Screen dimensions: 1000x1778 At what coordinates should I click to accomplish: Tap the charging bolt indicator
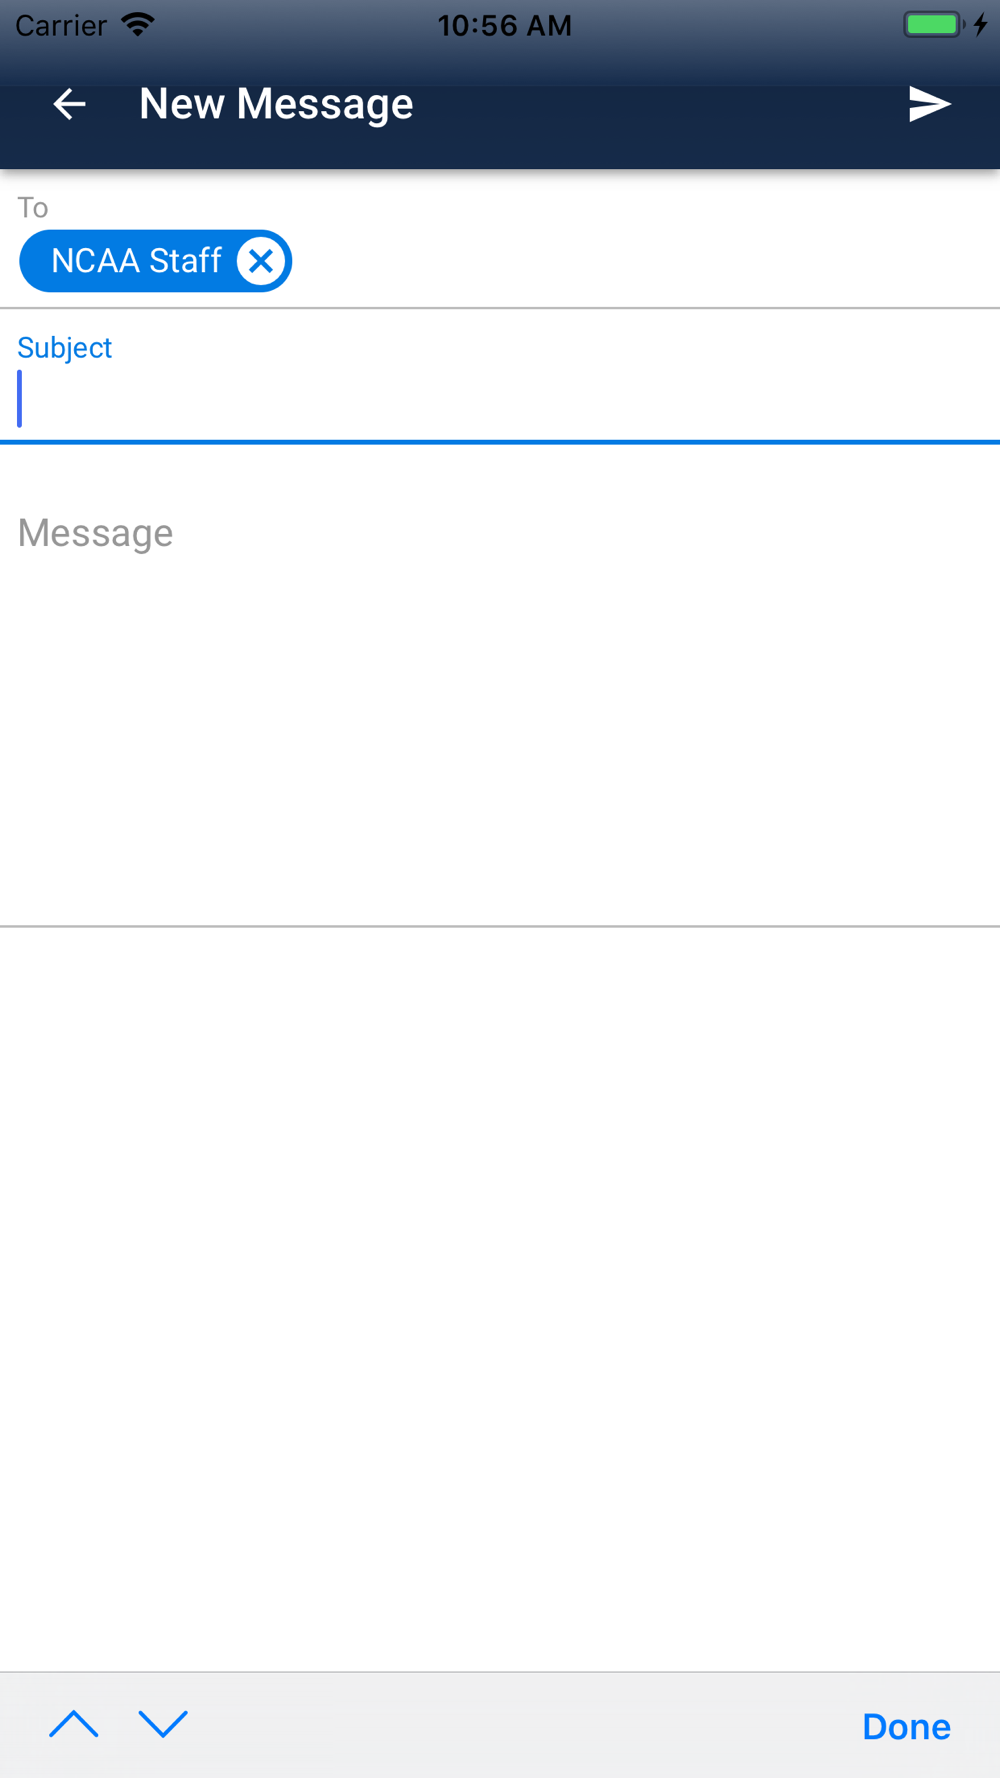tap(981, 24)
